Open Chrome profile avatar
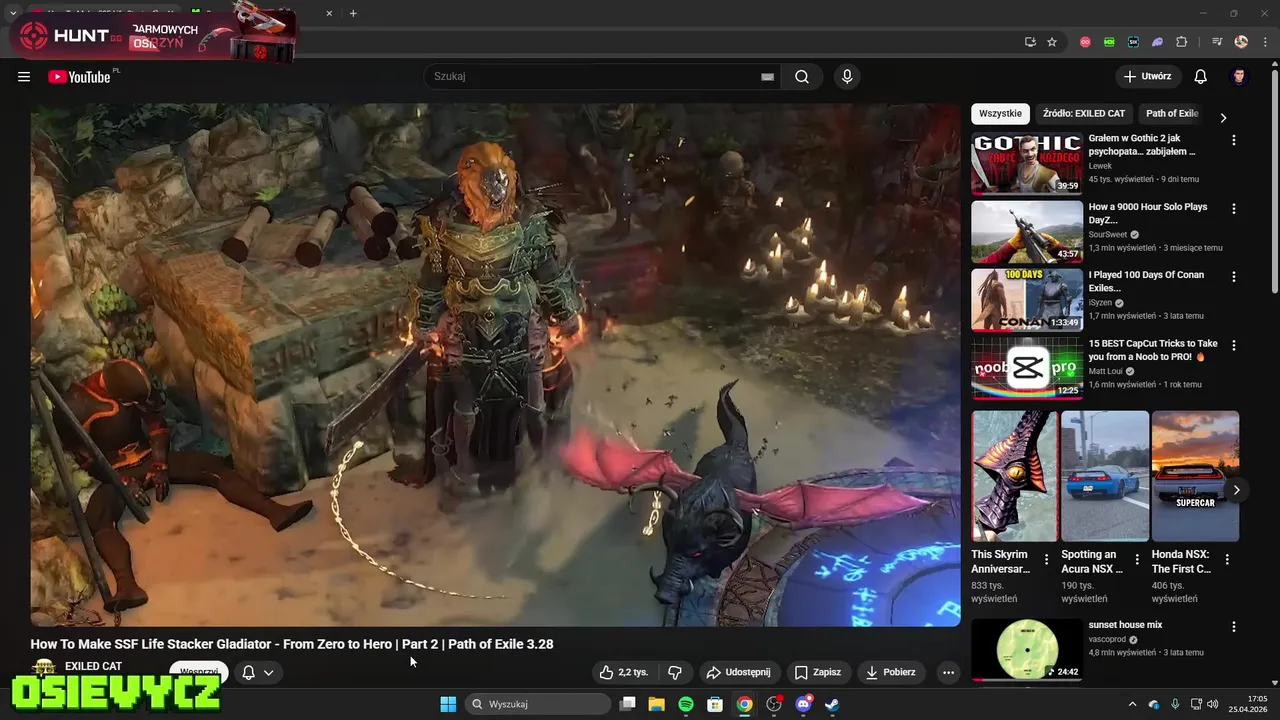1280x720 pixels. coord(1241,42)
